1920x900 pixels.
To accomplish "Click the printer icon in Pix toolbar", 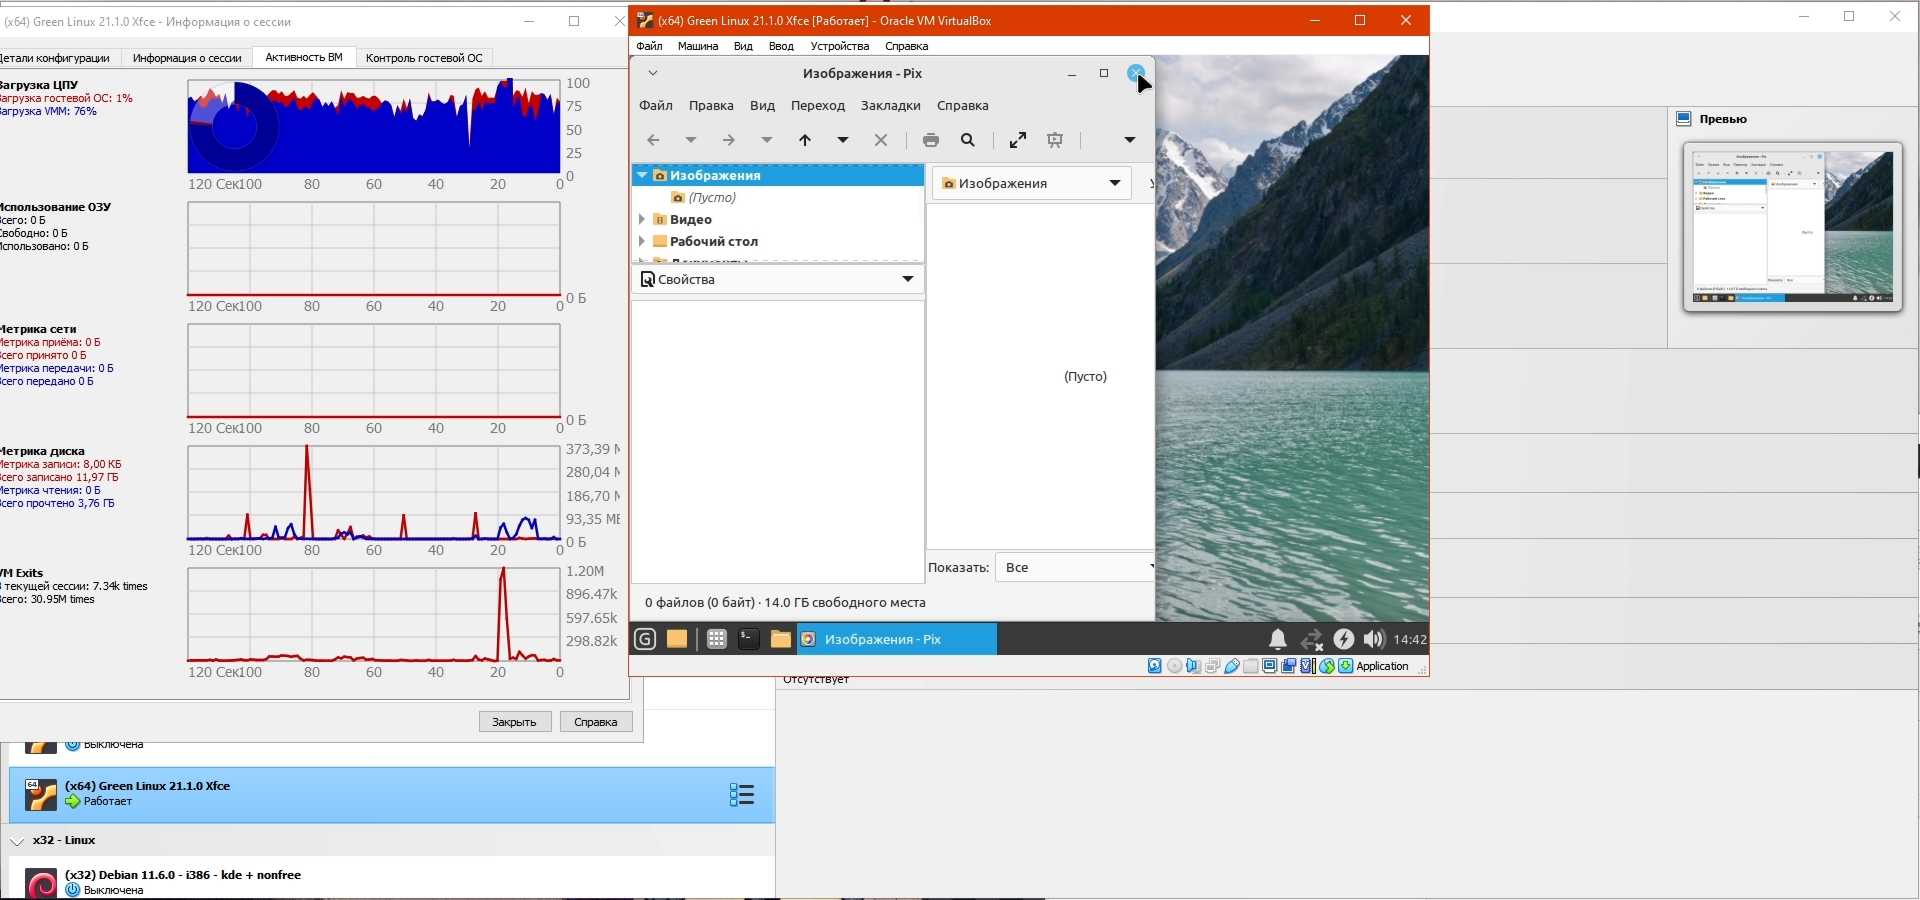I will (931, 140).
